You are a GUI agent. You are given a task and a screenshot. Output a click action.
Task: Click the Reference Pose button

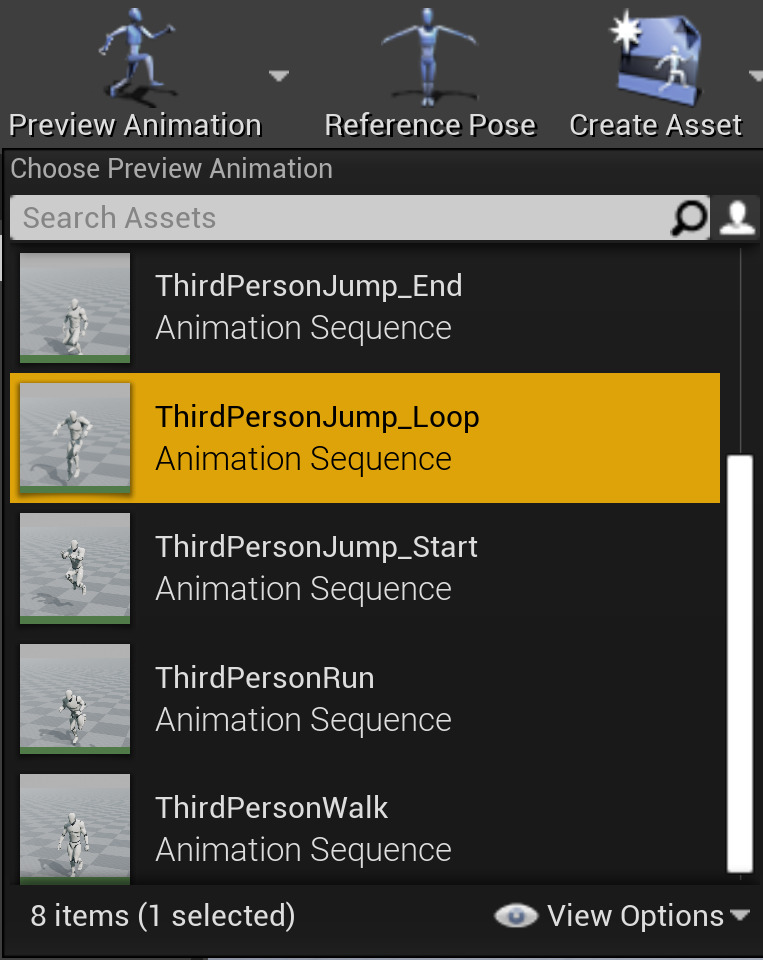click(x=430, y=124)
